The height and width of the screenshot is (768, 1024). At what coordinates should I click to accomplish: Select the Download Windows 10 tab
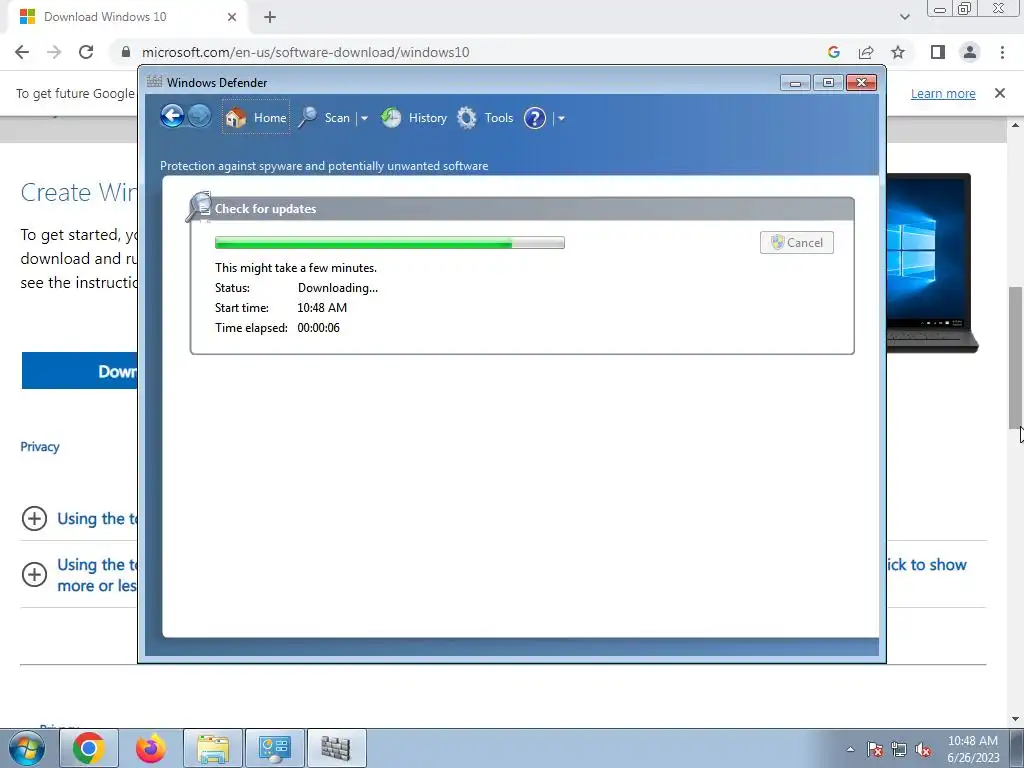pos(127,17)
